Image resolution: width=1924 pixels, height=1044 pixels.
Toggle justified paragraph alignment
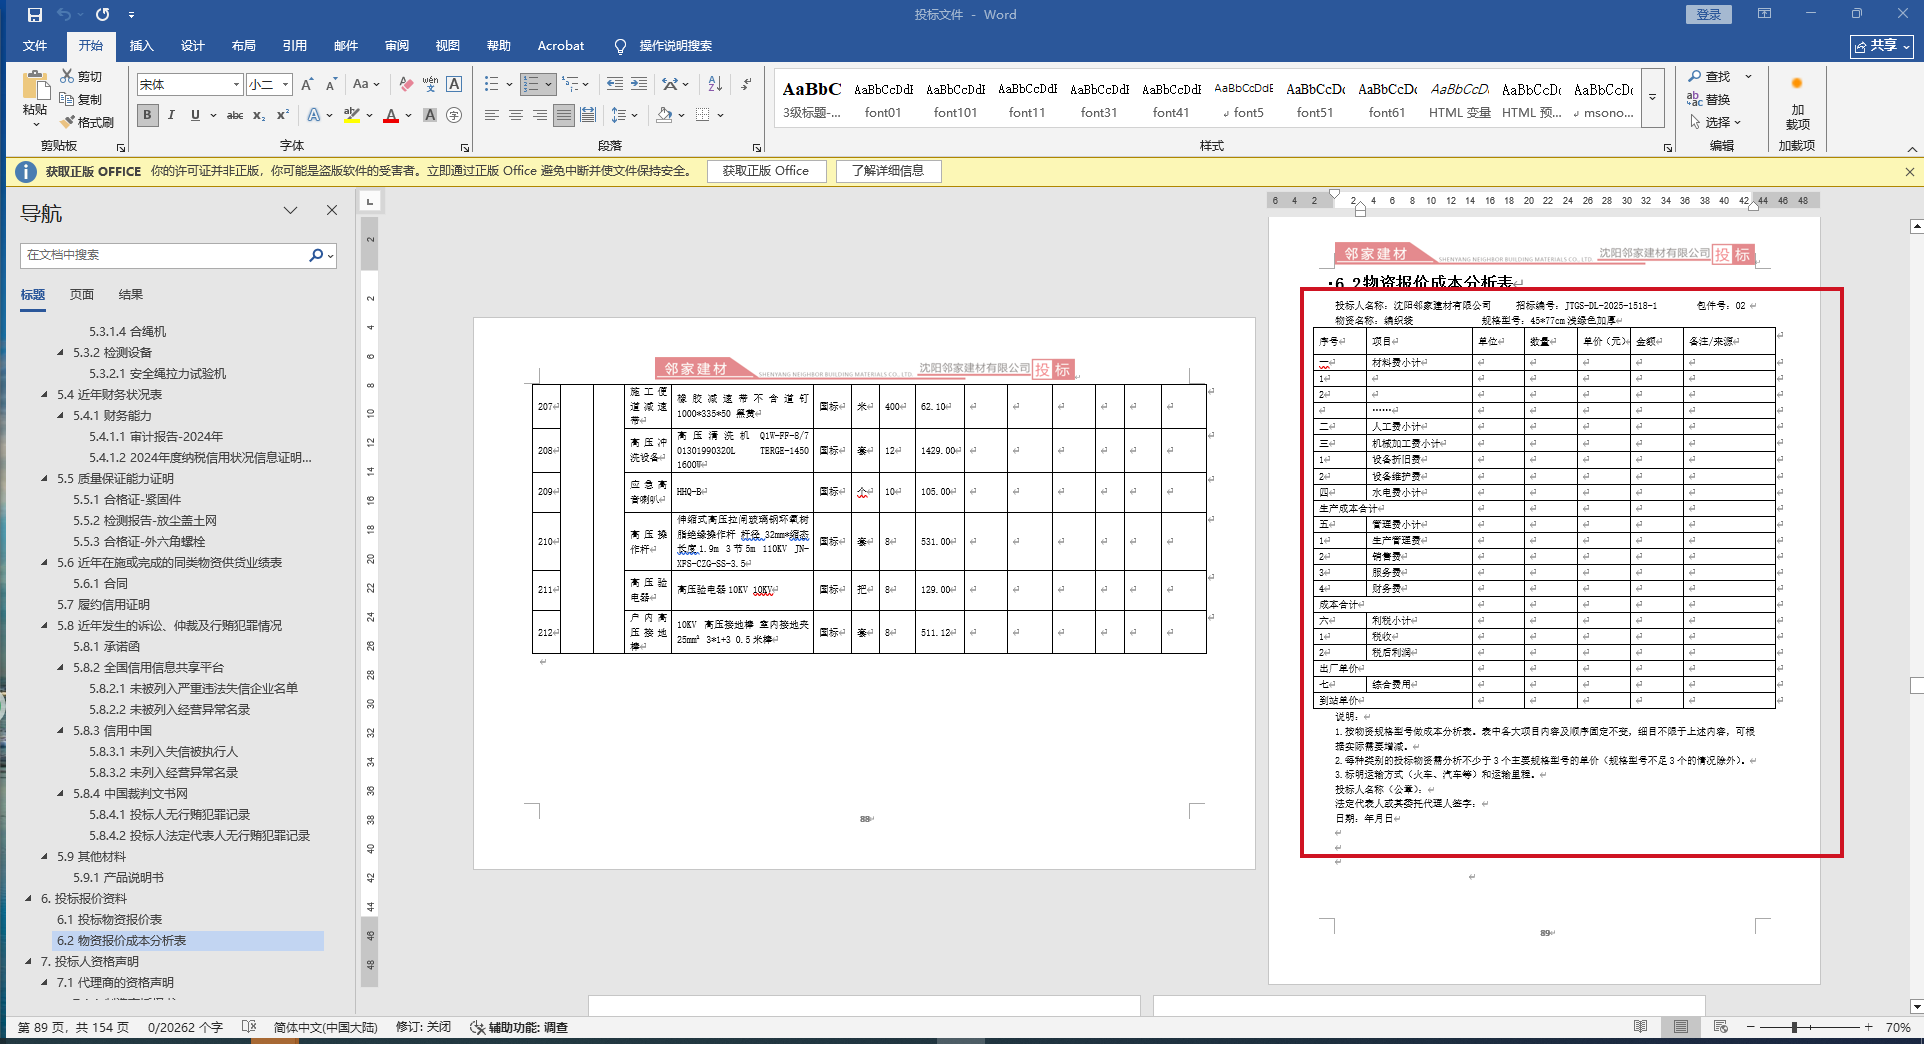pyautogui.click(x=564, y=115)
